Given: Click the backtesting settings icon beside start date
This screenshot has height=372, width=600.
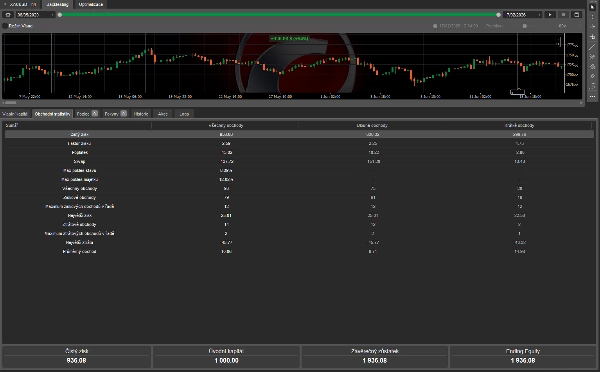Looking at the screenshot, I should (8, 15).
